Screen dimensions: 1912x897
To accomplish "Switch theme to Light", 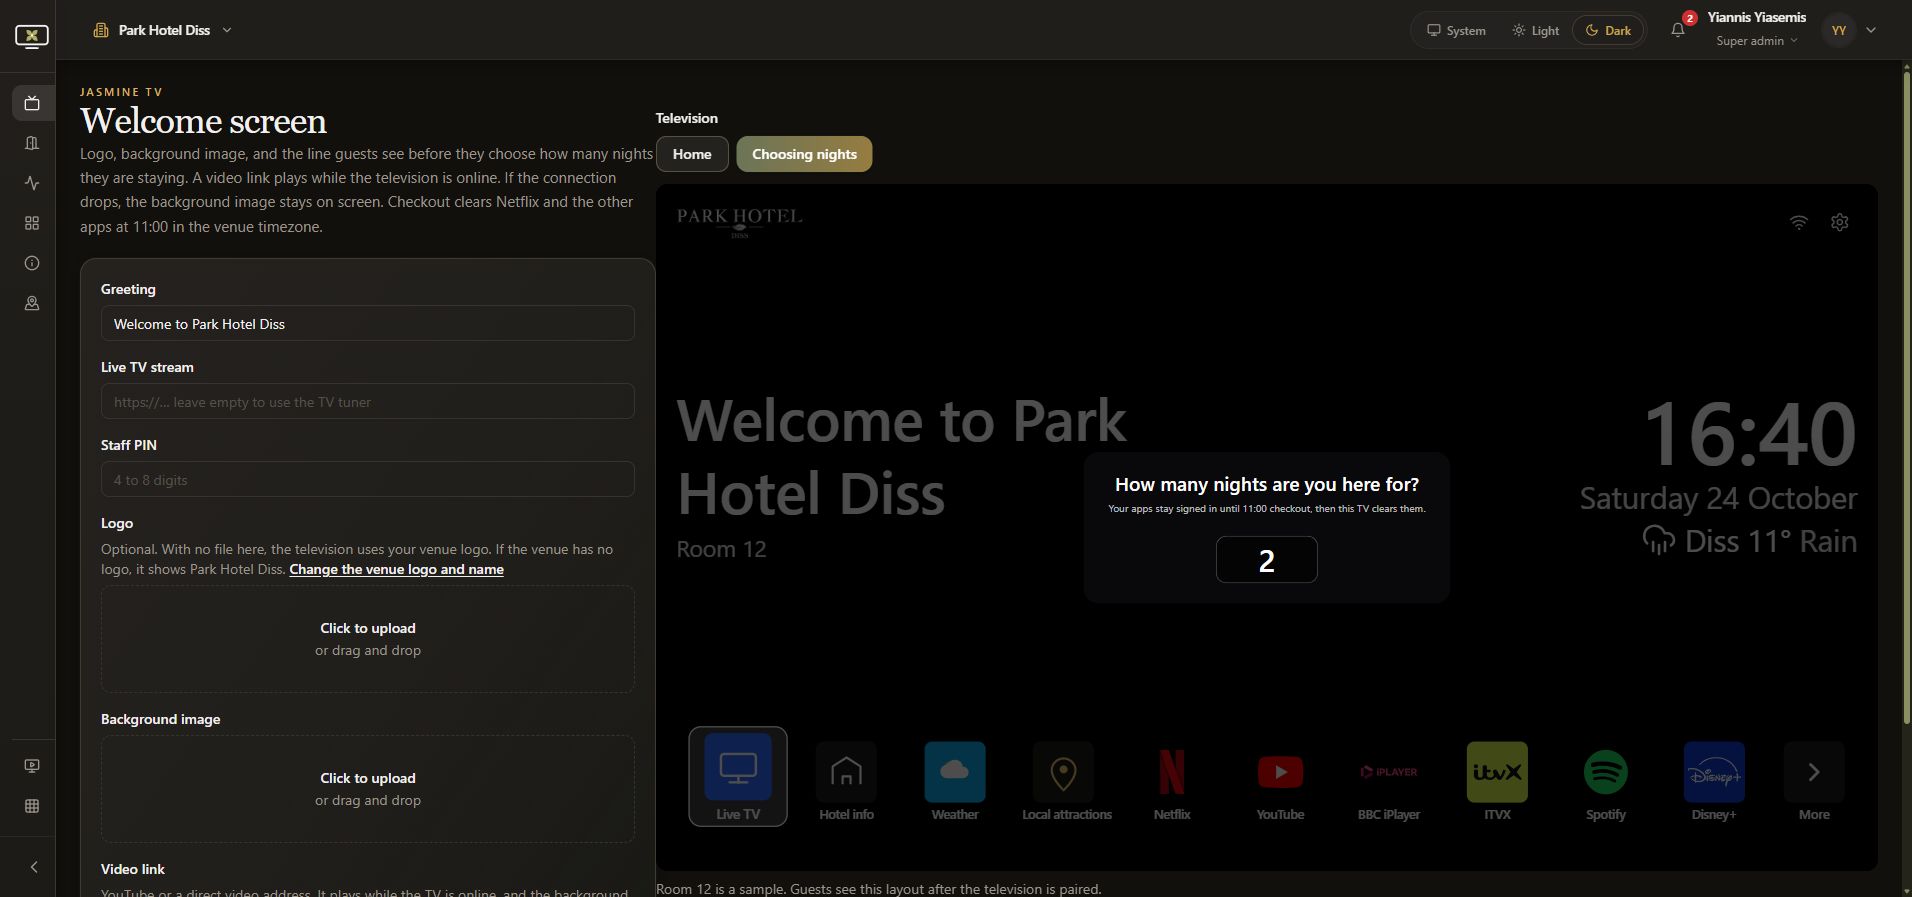I will pyautogui.click(x=1535, y=30).
